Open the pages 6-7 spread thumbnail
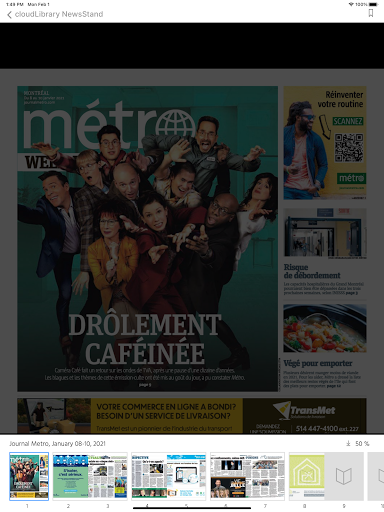Viewport: 384px width, 512px height. tap(247, 476)
